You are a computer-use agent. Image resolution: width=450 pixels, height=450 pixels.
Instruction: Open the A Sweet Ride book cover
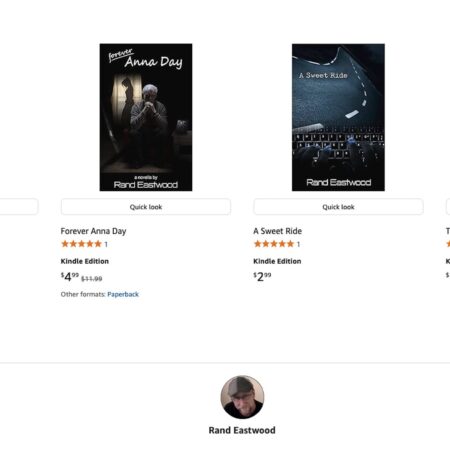pos(338,117)
